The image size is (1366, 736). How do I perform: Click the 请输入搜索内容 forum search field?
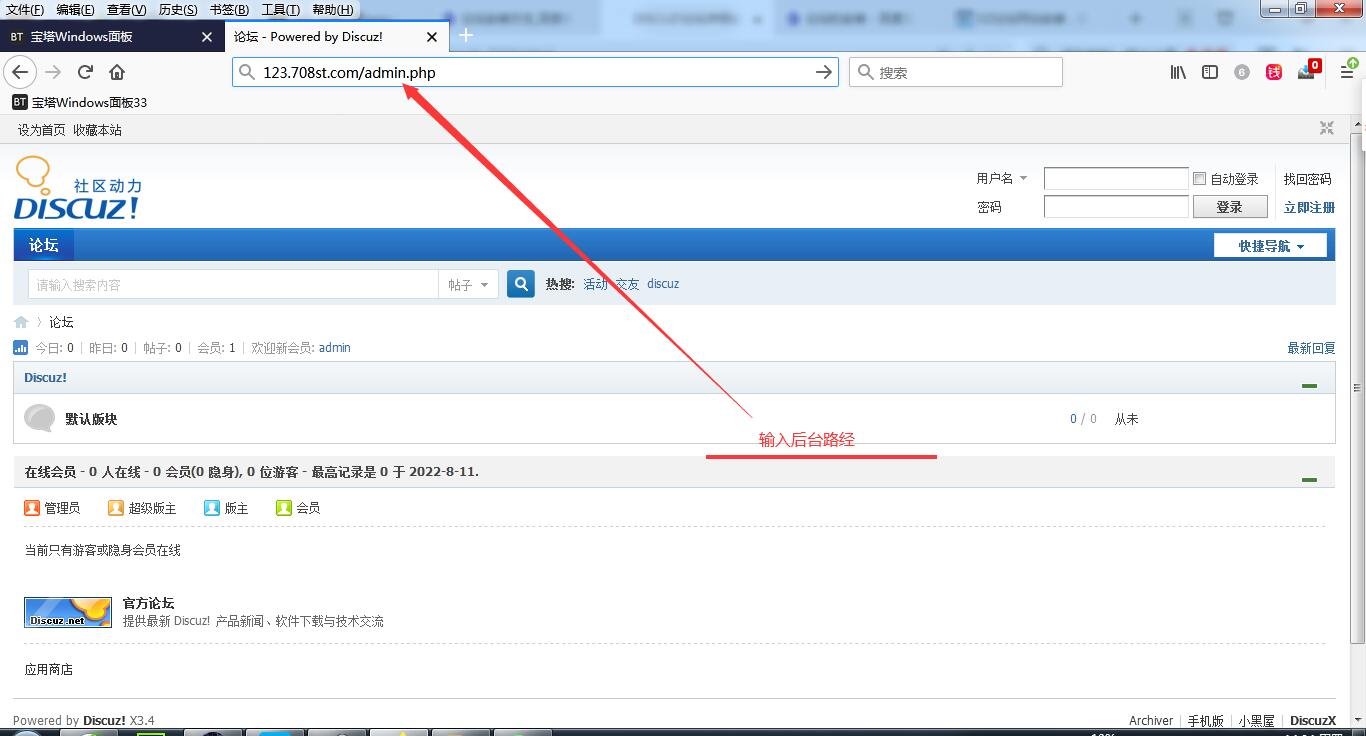[233, 285]
